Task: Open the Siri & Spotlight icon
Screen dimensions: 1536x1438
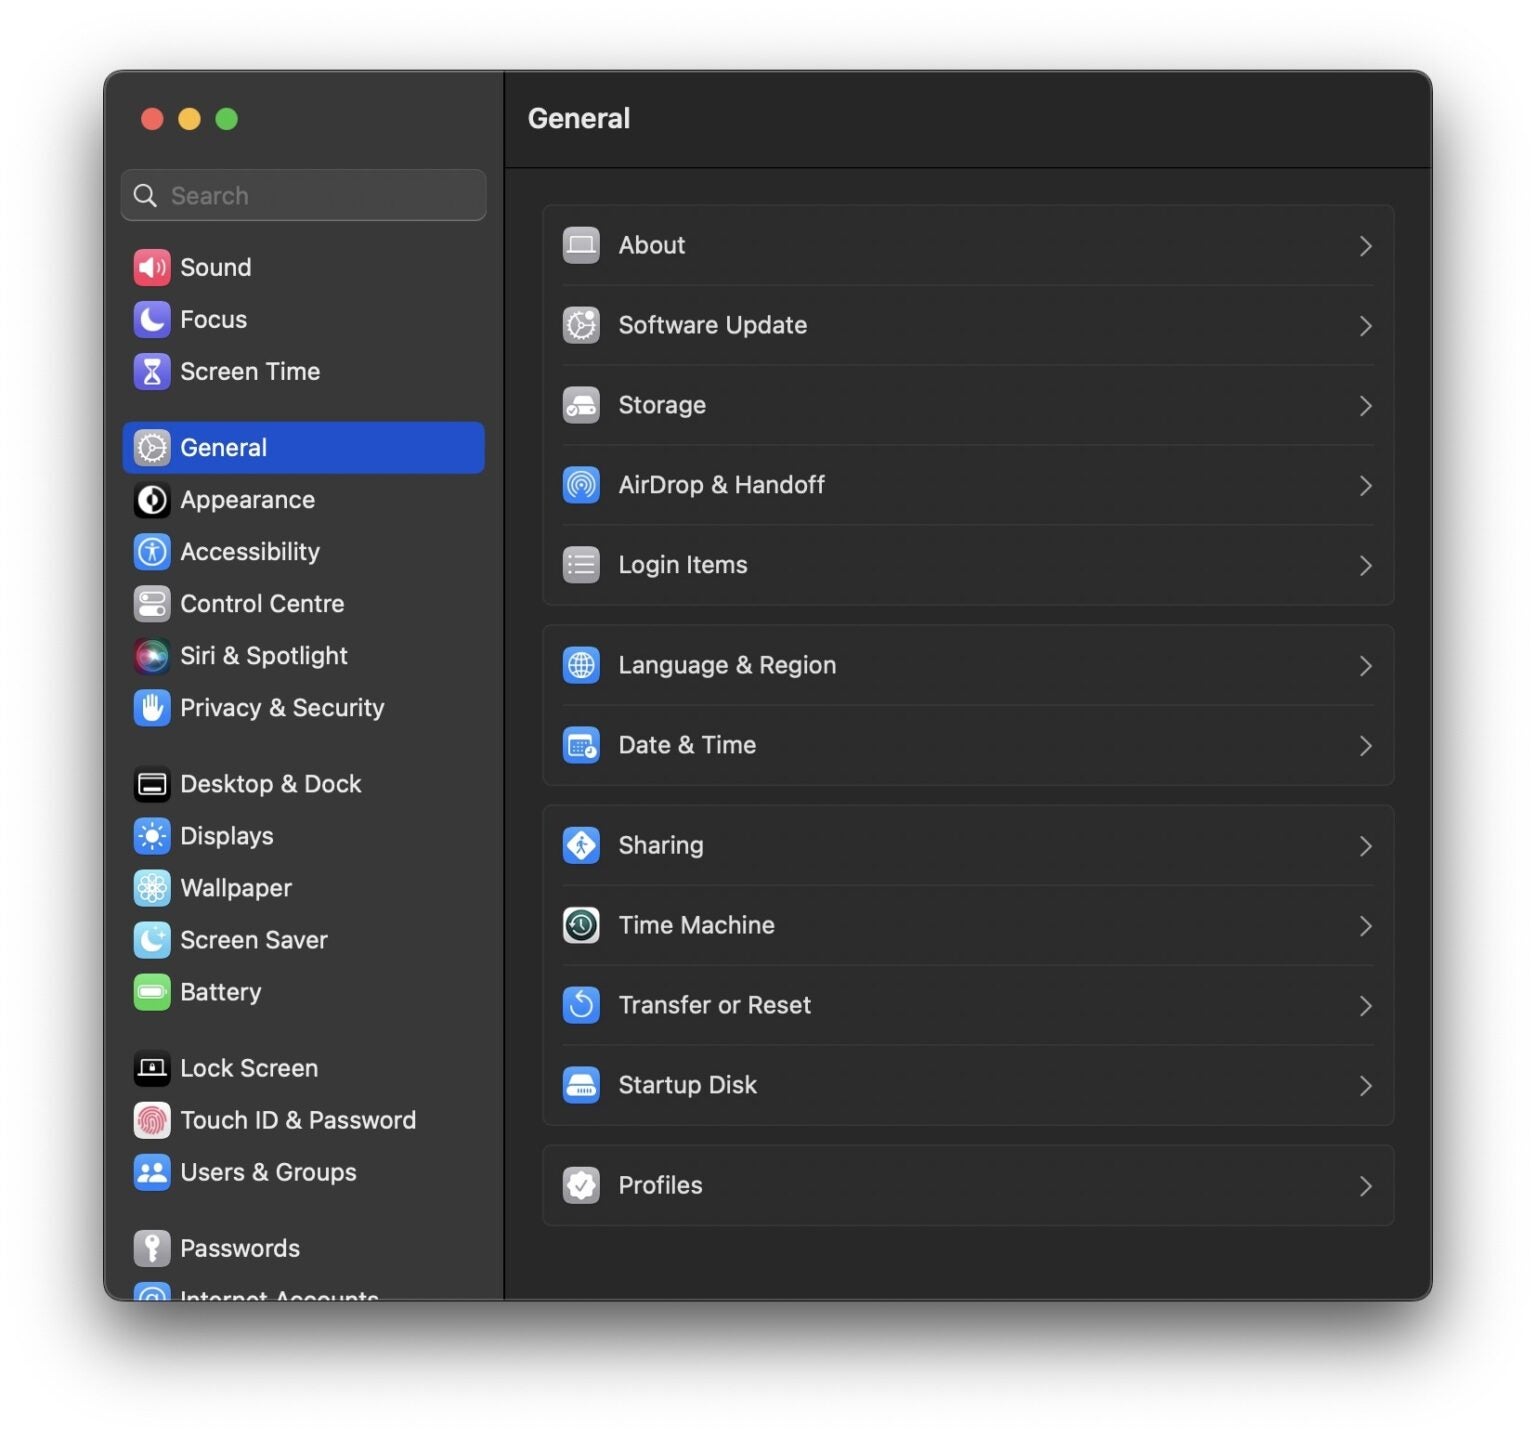Action: (x=151, y=656)
